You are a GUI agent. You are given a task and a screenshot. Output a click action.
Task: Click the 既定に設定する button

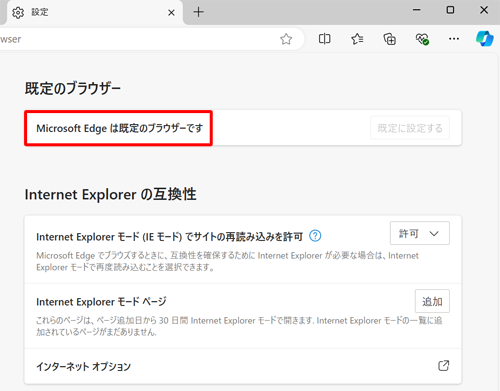pyautogui.click(x=410, y=128)
